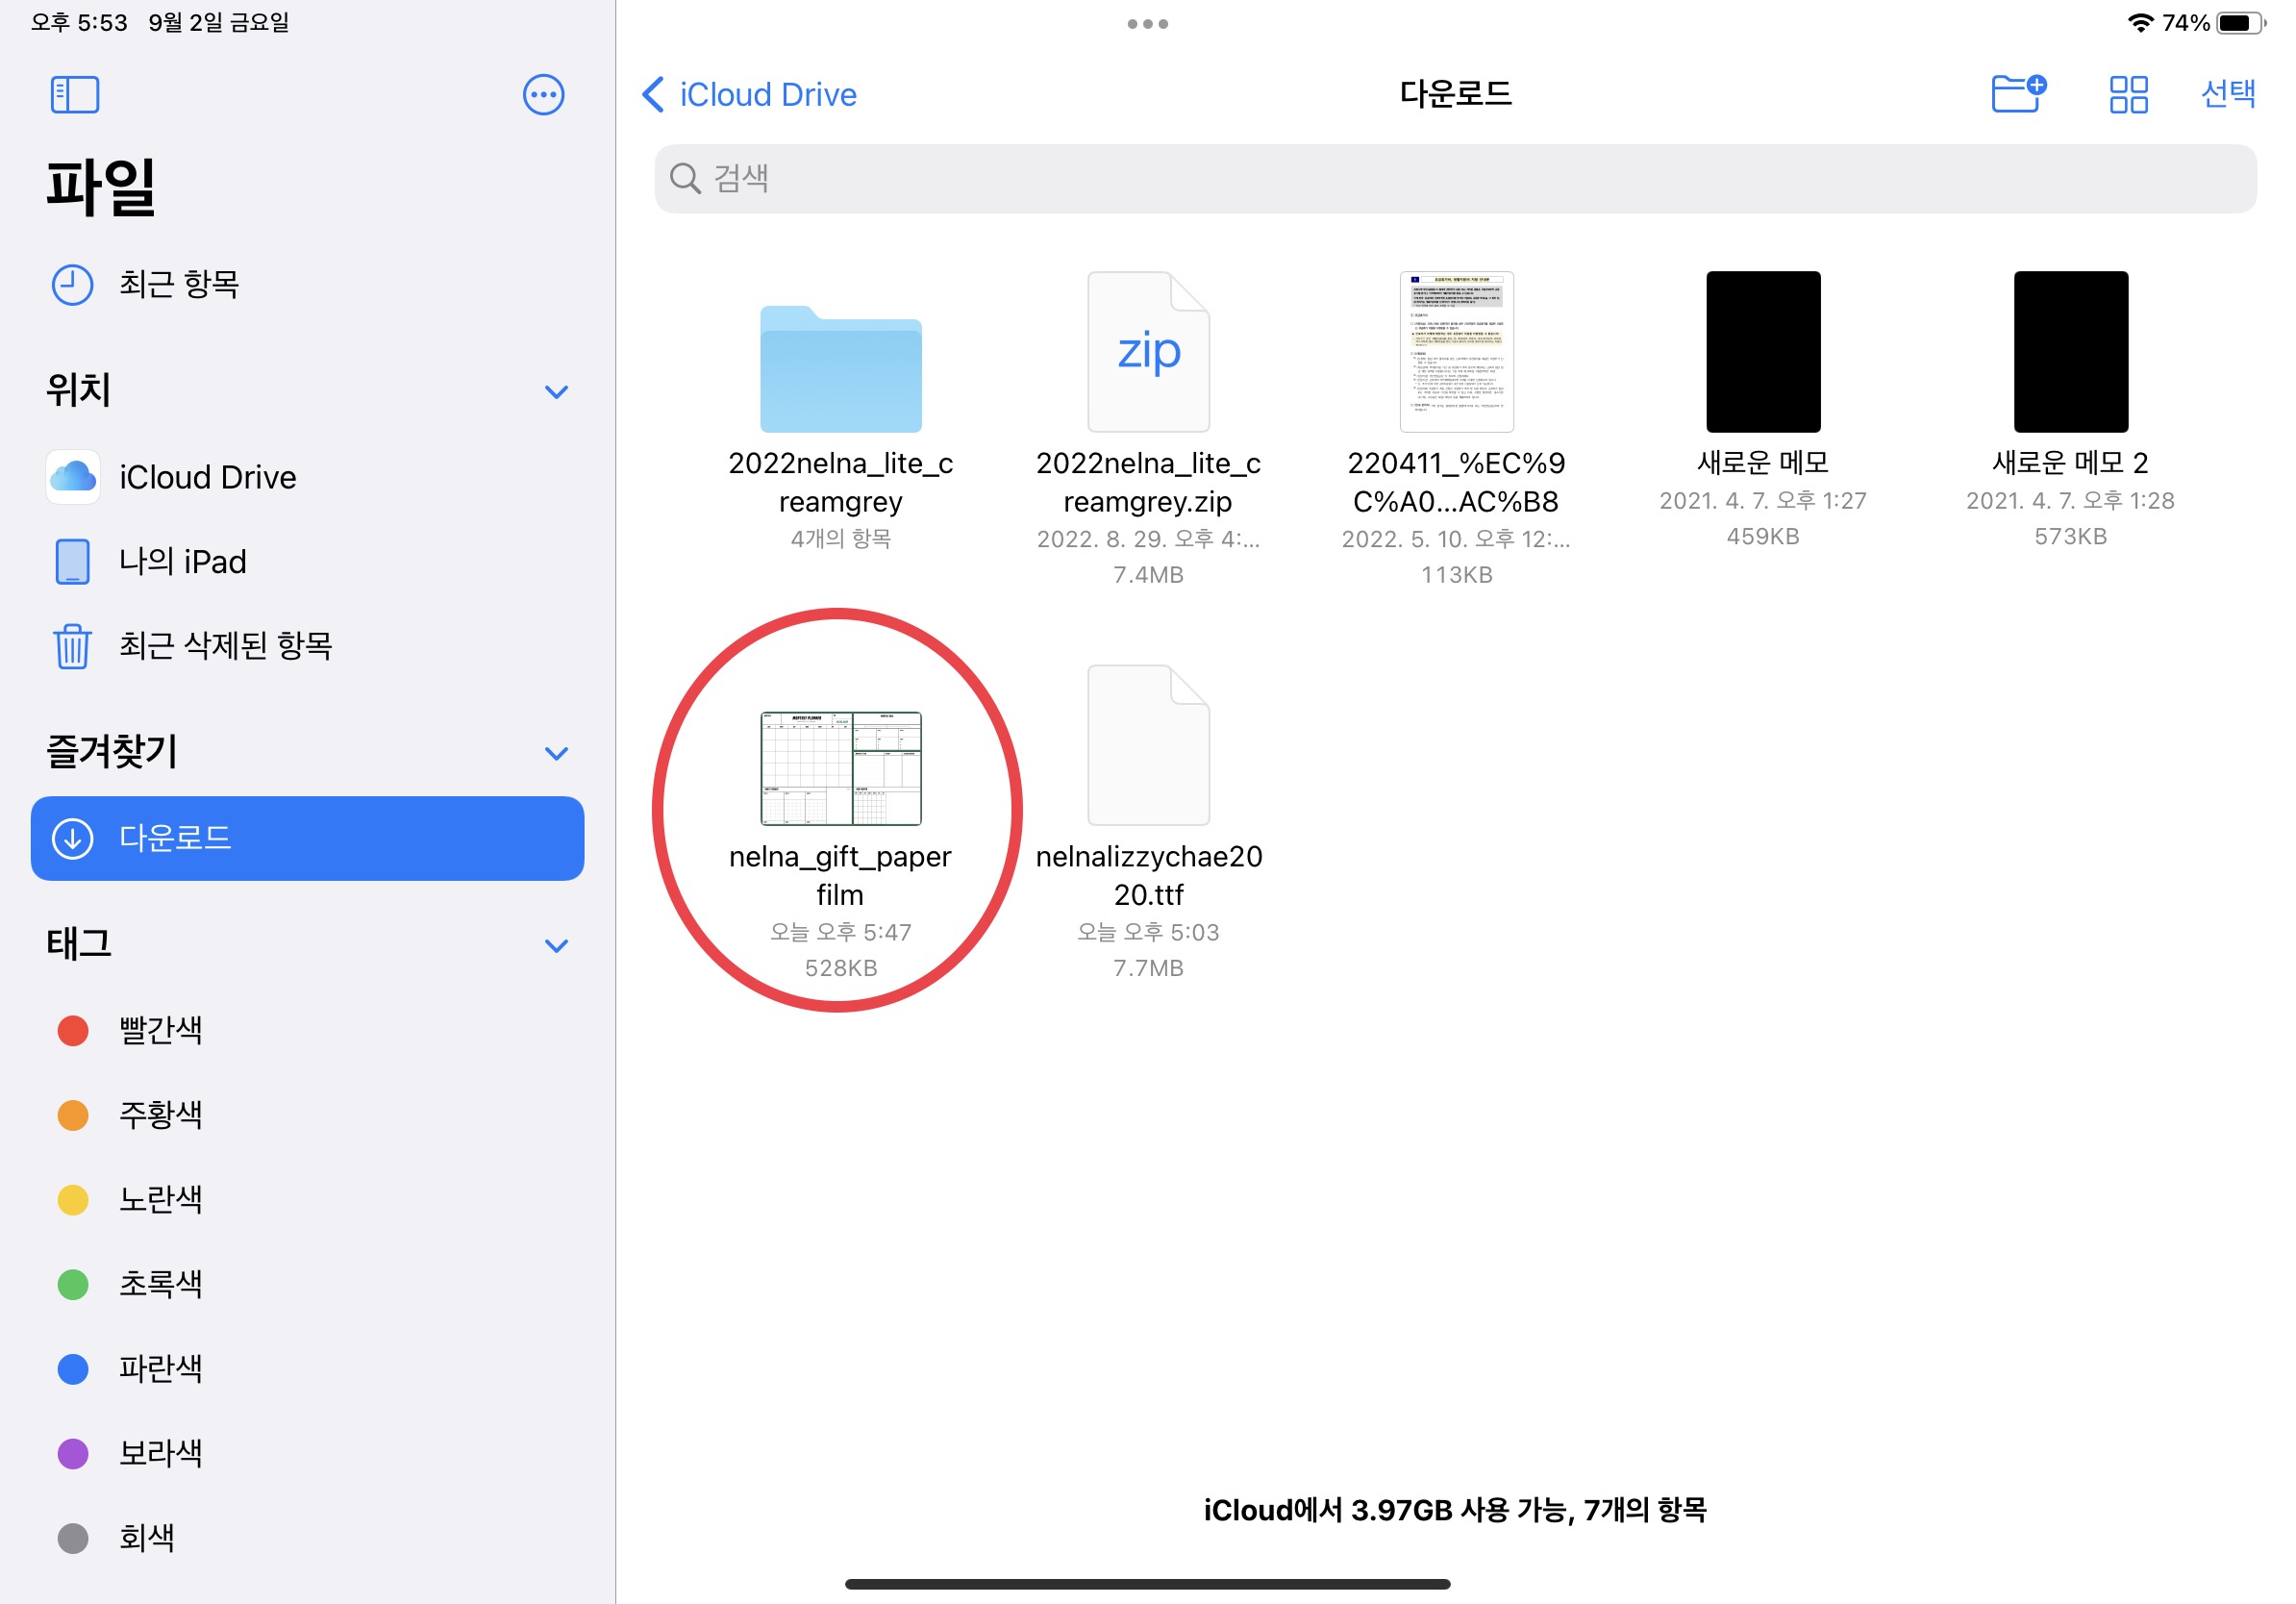Open the nelna_gift_paper film file
This screenshot has width=2296, height=1604.
pos(840,769)
